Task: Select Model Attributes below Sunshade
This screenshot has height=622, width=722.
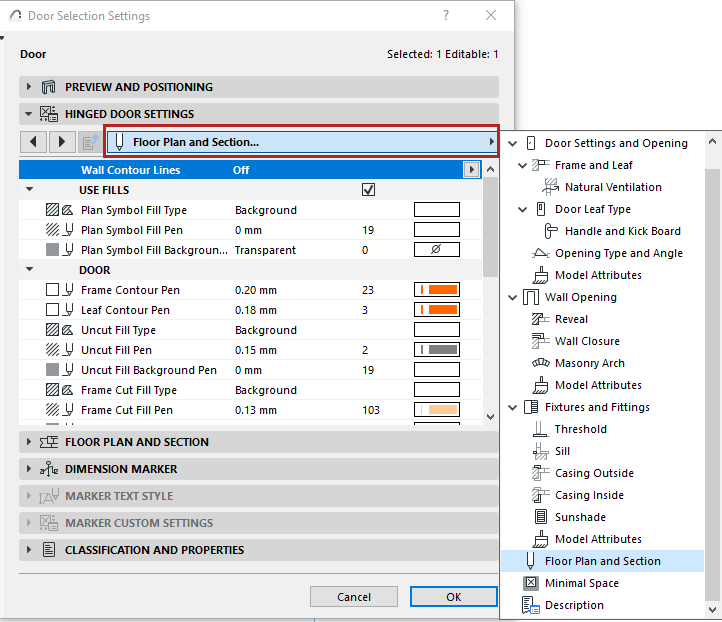Action: (598, 539)
